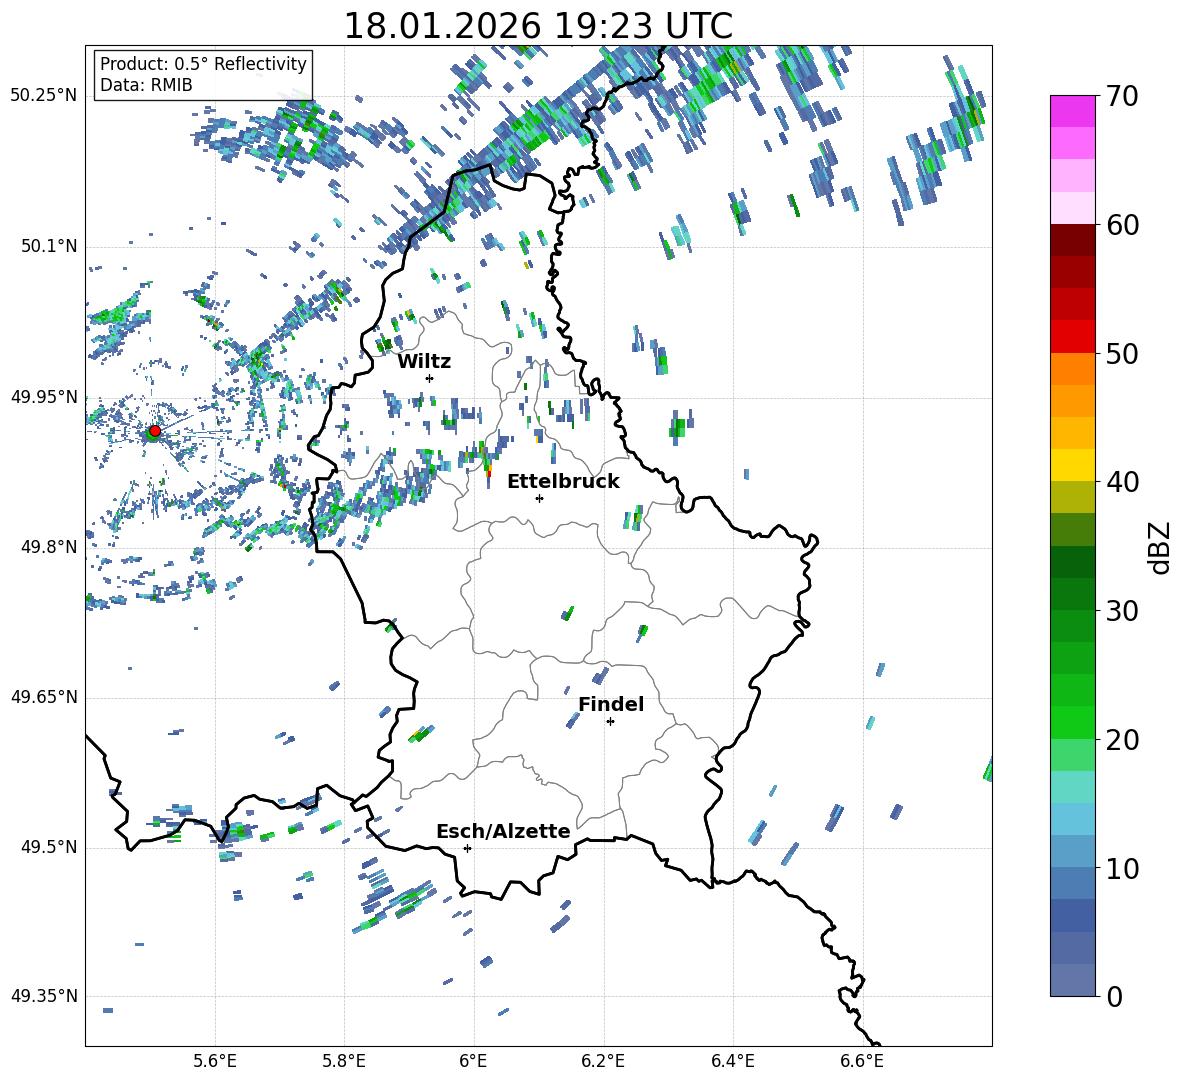The image size is (1184, 1081).
Task: Click the dBZ colorbar axis label
Action: point(1160,546)
